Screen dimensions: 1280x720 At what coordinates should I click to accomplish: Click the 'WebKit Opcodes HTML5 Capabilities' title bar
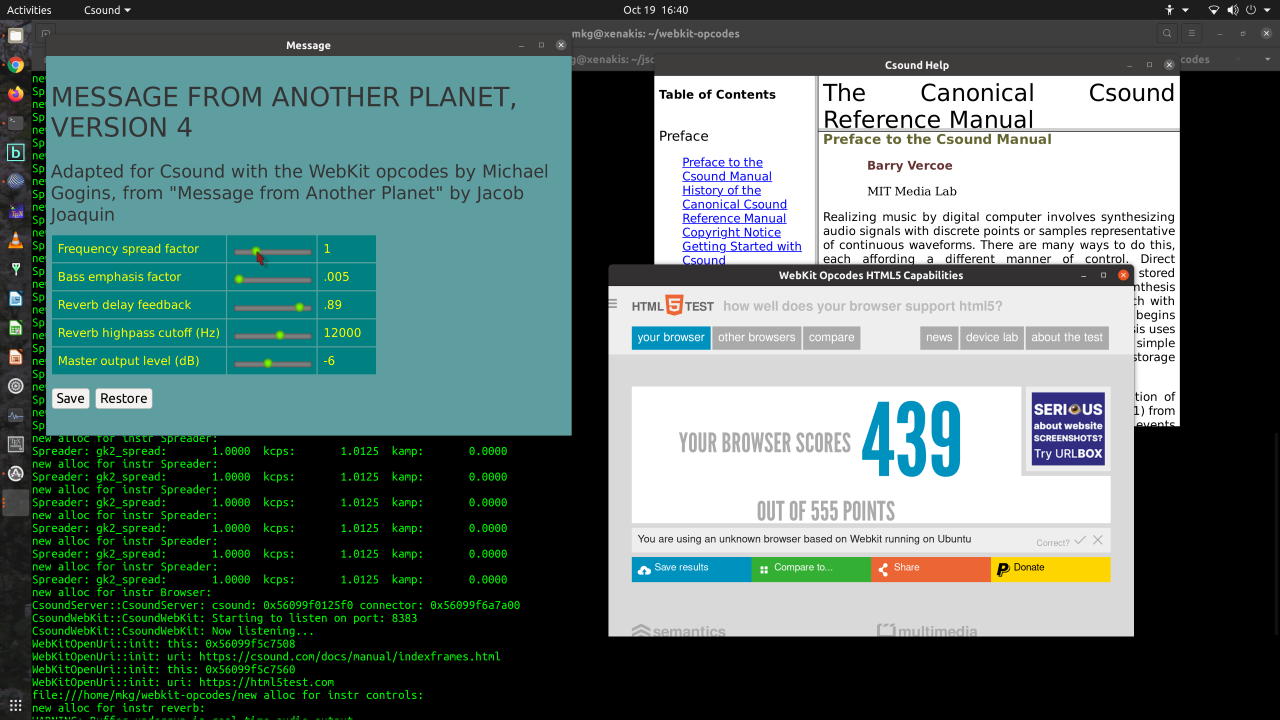[871, 275]
